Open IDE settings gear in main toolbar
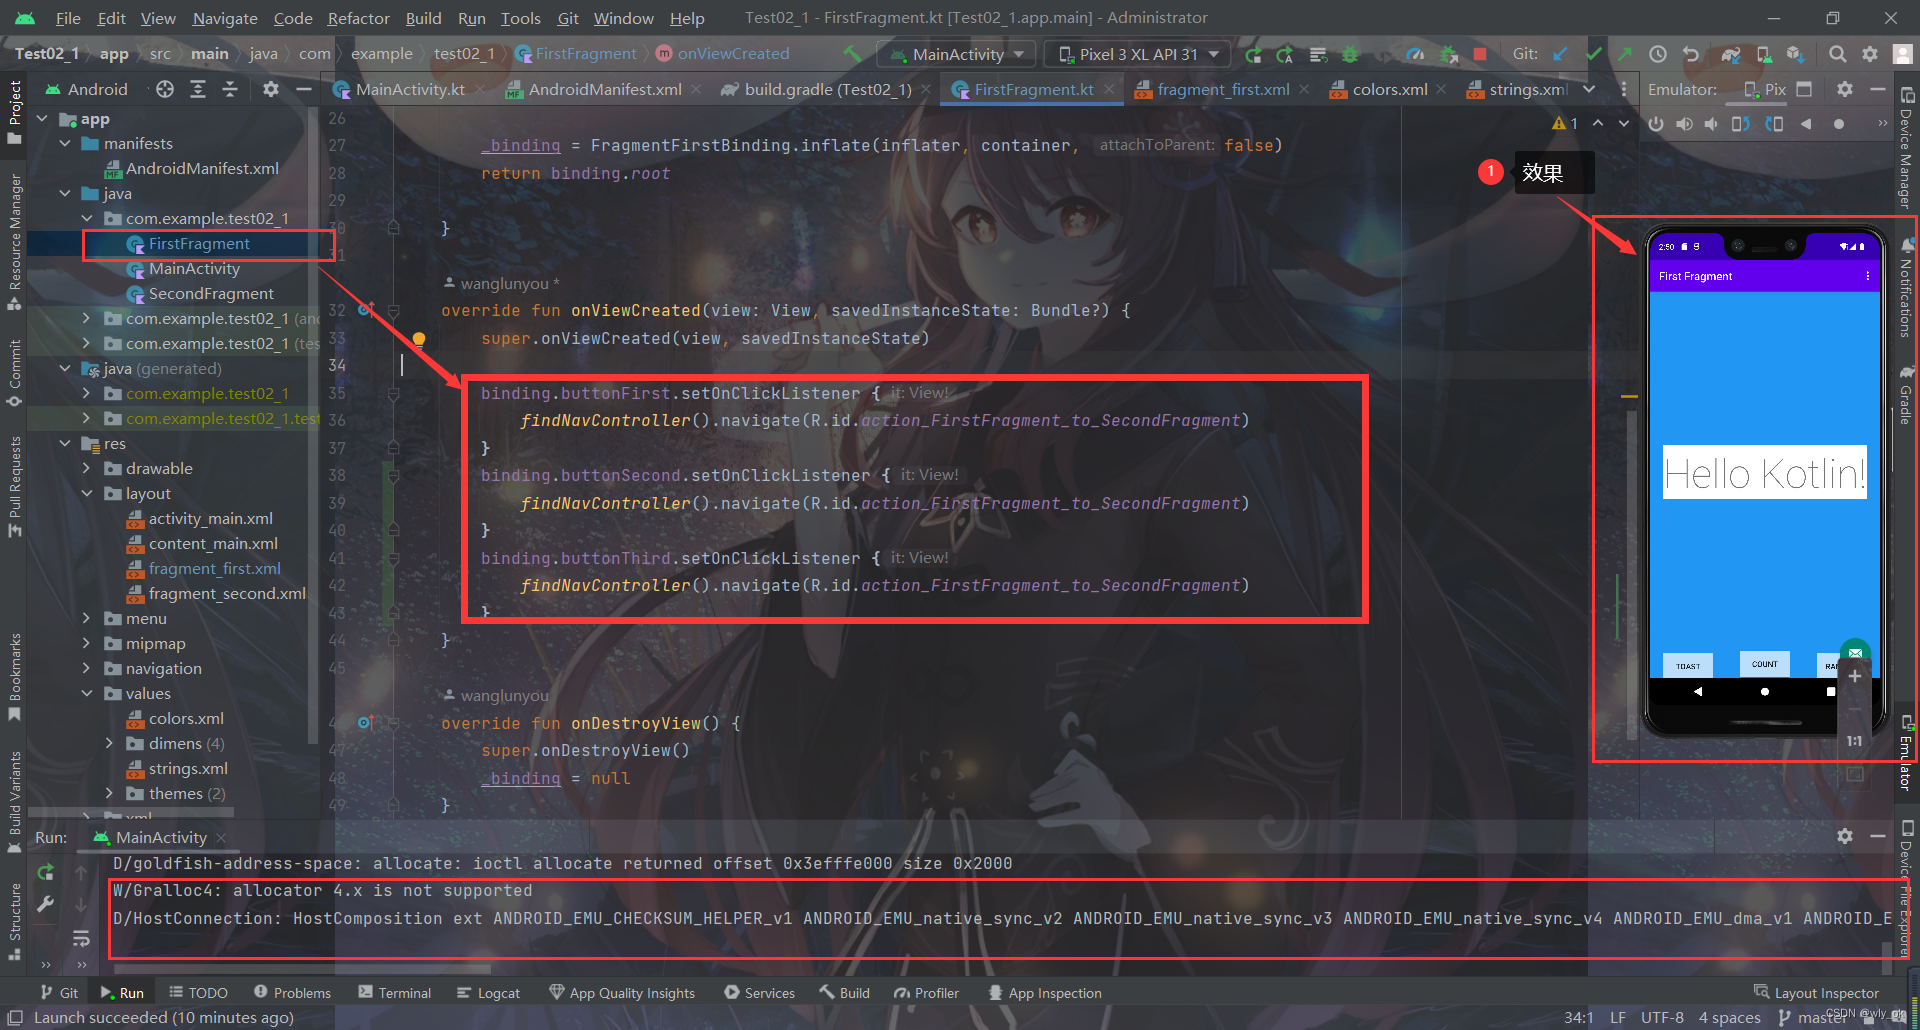The height and width of the screenshot is (1030, 1920). [x=1870, y=54]
